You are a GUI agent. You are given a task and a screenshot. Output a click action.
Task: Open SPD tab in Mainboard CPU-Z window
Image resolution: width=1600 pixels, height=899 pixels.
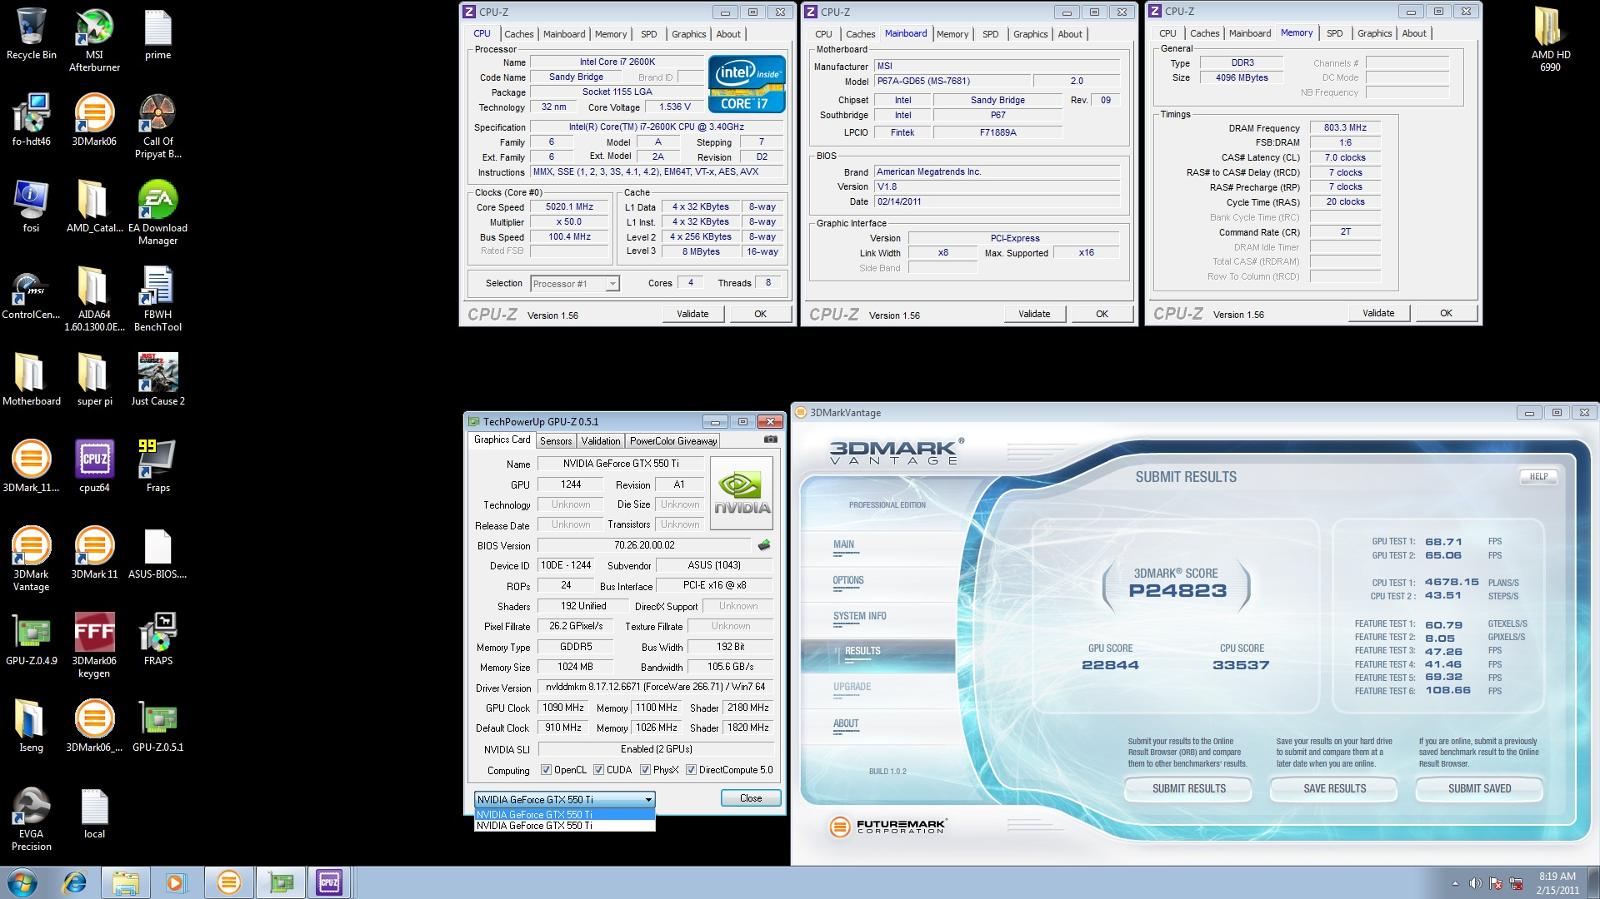point(990,34)
